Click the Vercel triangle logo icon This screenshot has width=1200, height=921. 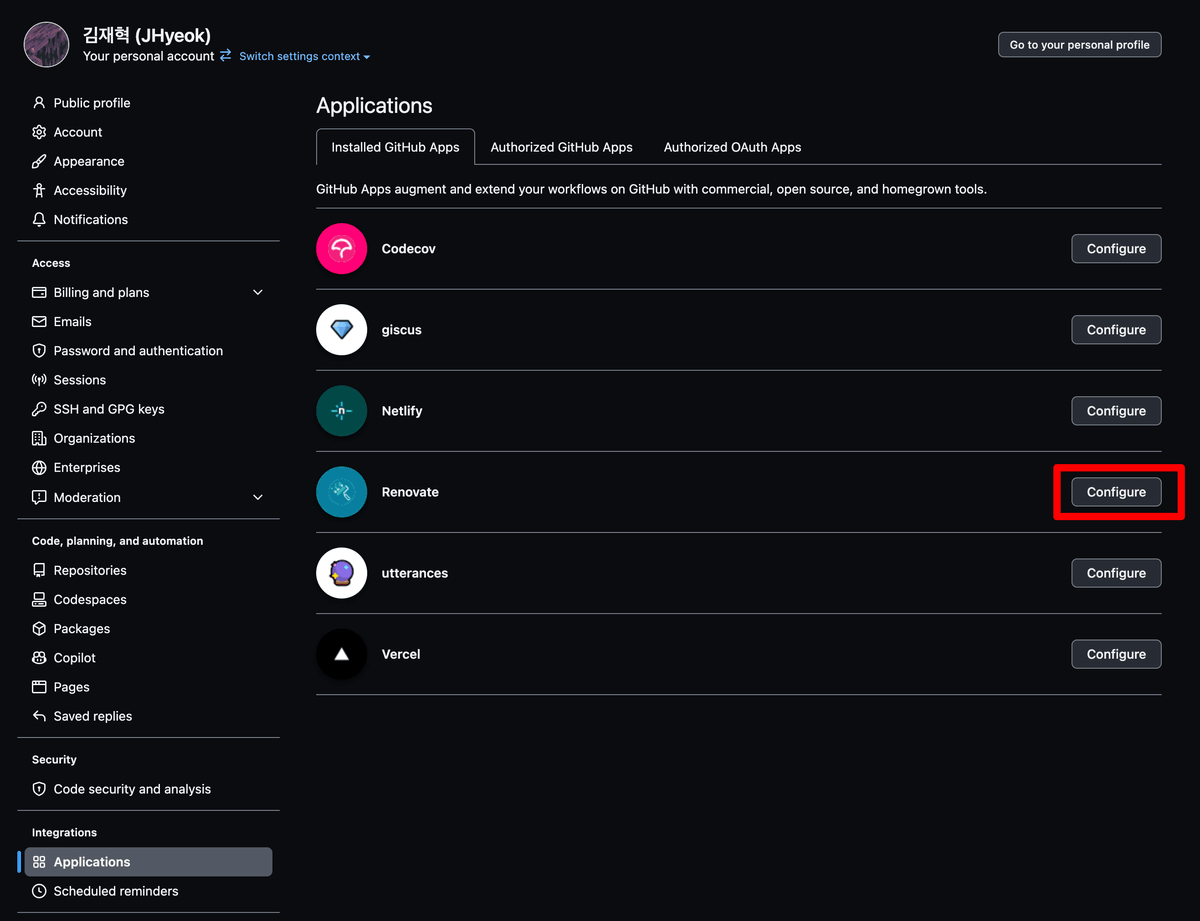pos(342,654)
